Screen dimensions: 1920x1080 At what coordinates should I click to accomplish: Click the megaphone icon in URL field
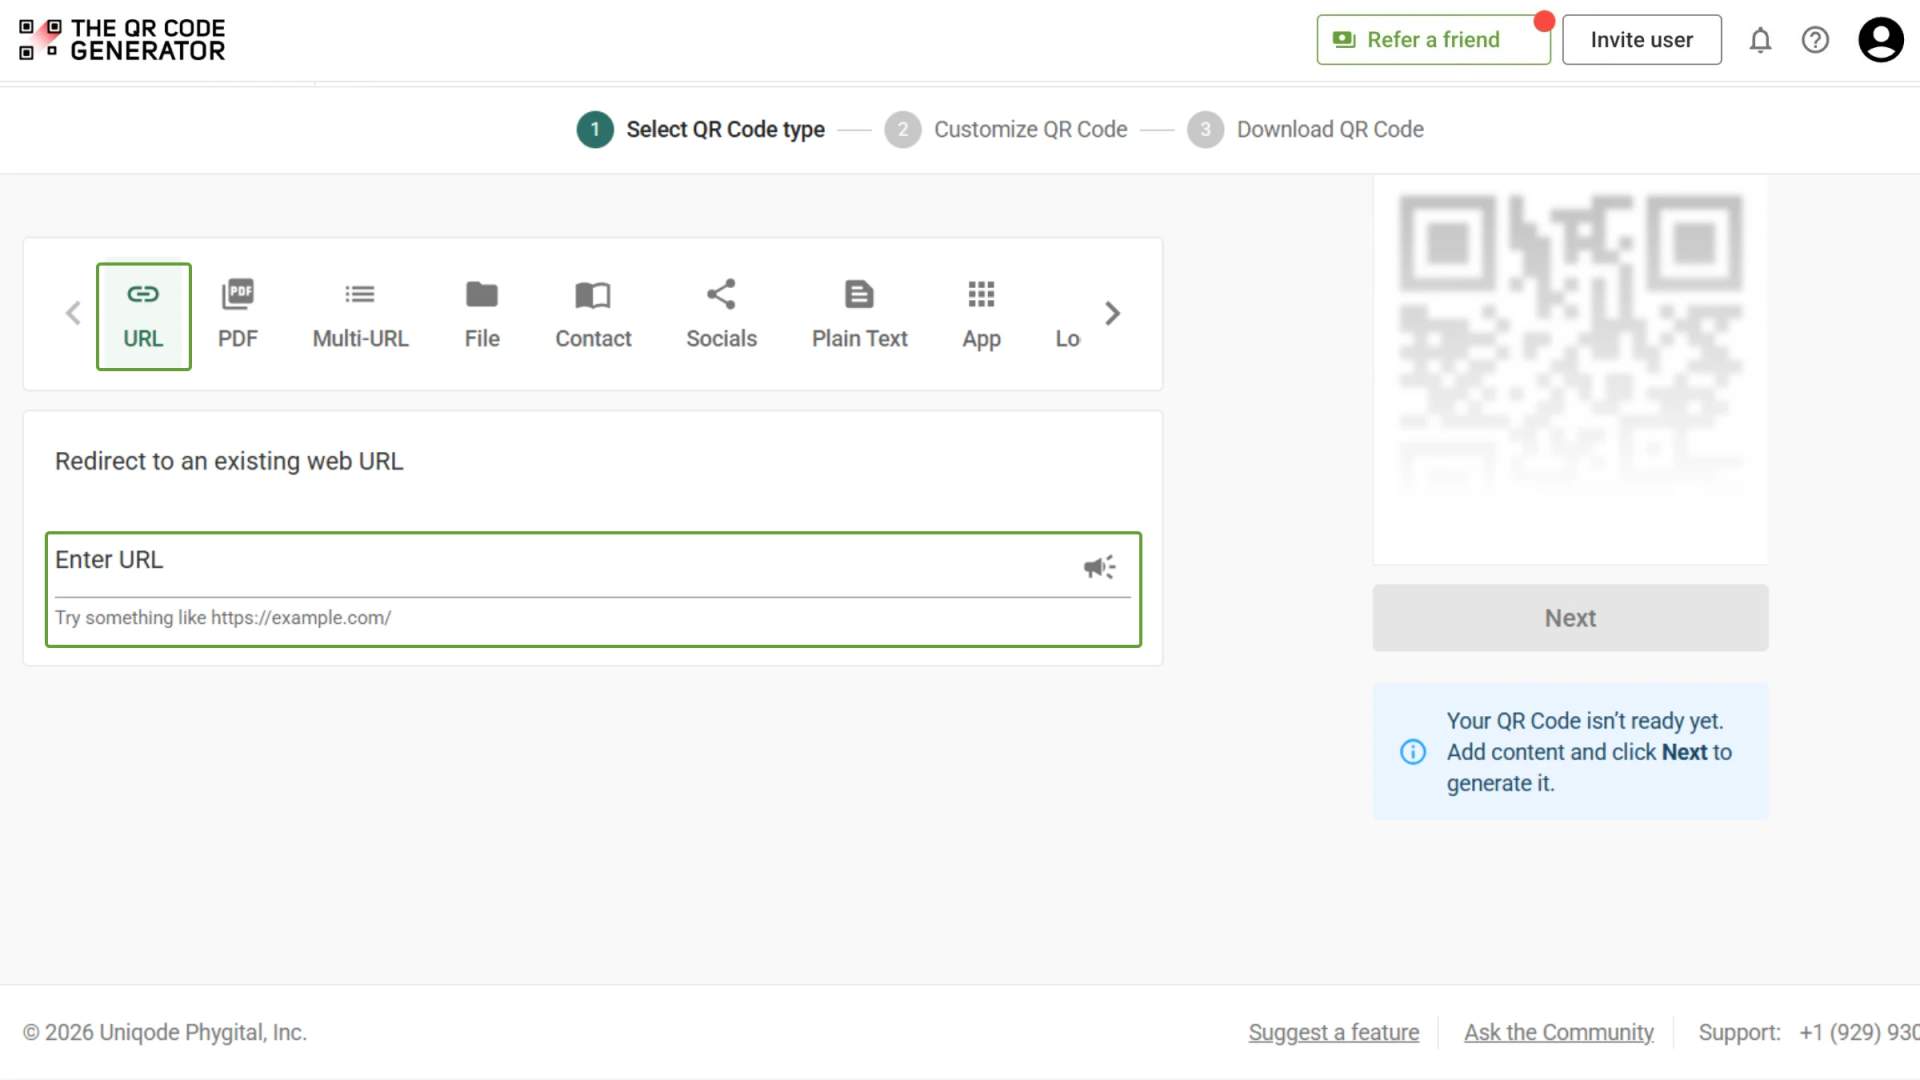(x=1099, y=567)
